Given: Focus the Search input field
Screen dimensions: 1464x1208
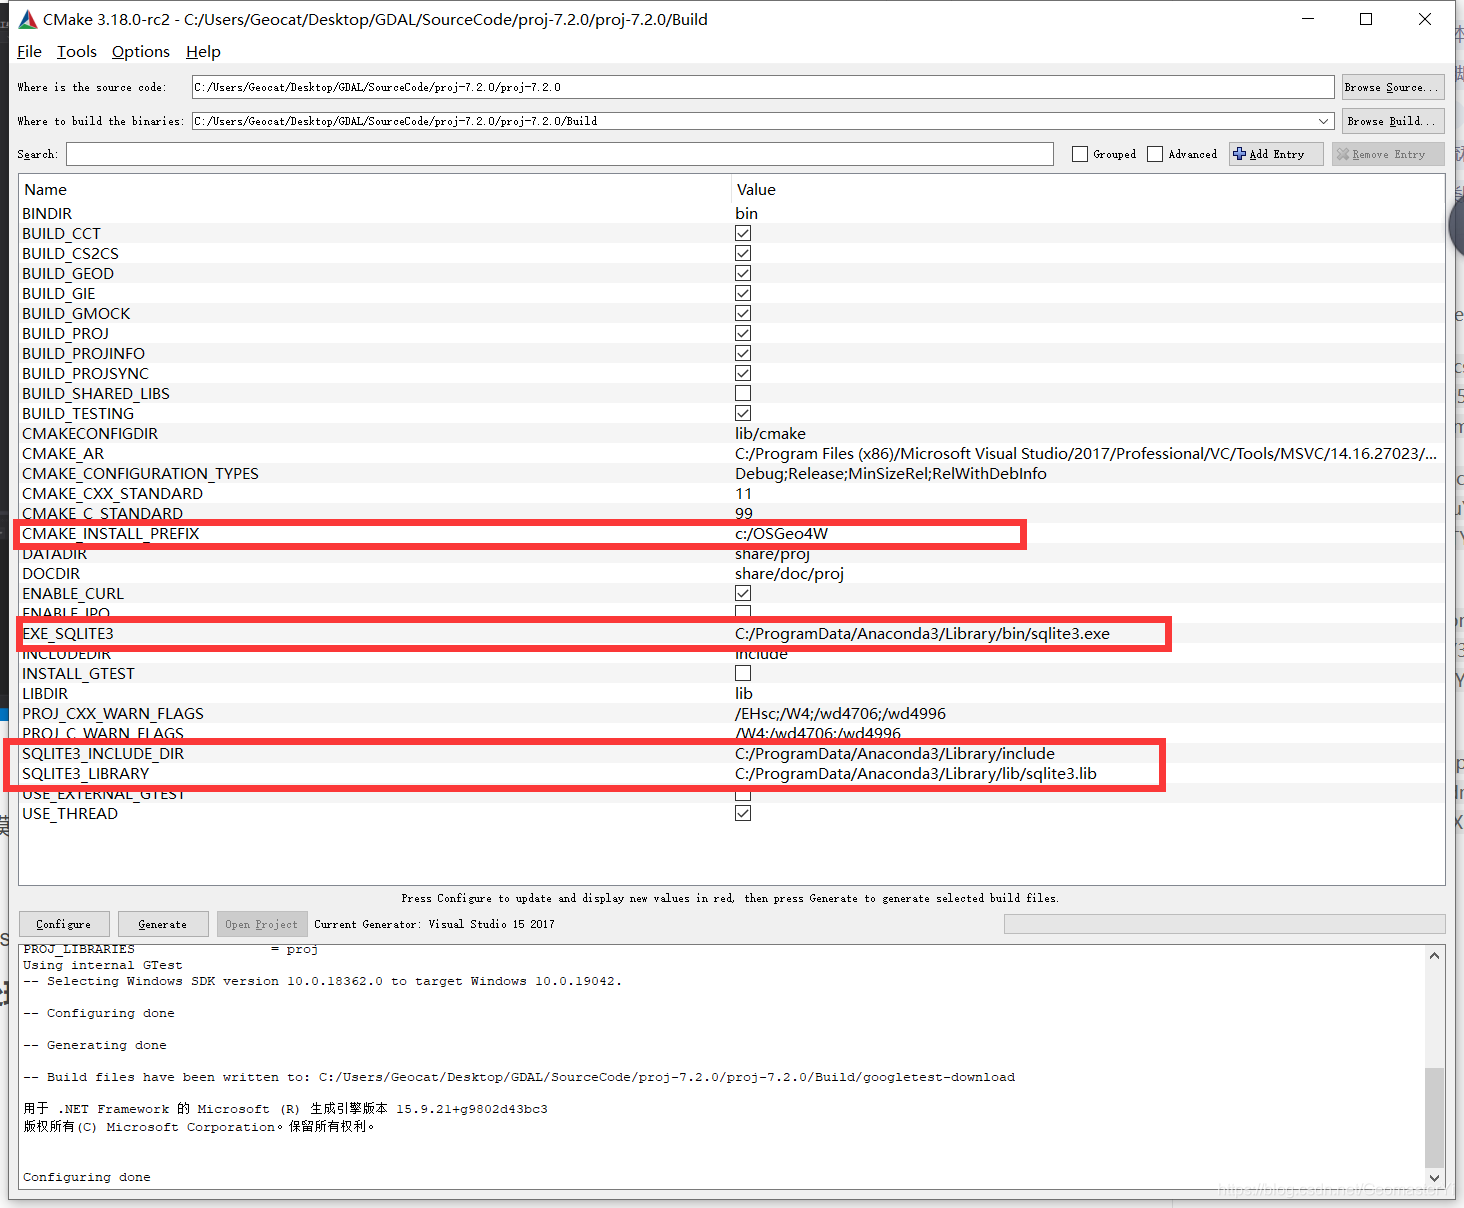Looking at the screenshot, I should coord(560,154).
